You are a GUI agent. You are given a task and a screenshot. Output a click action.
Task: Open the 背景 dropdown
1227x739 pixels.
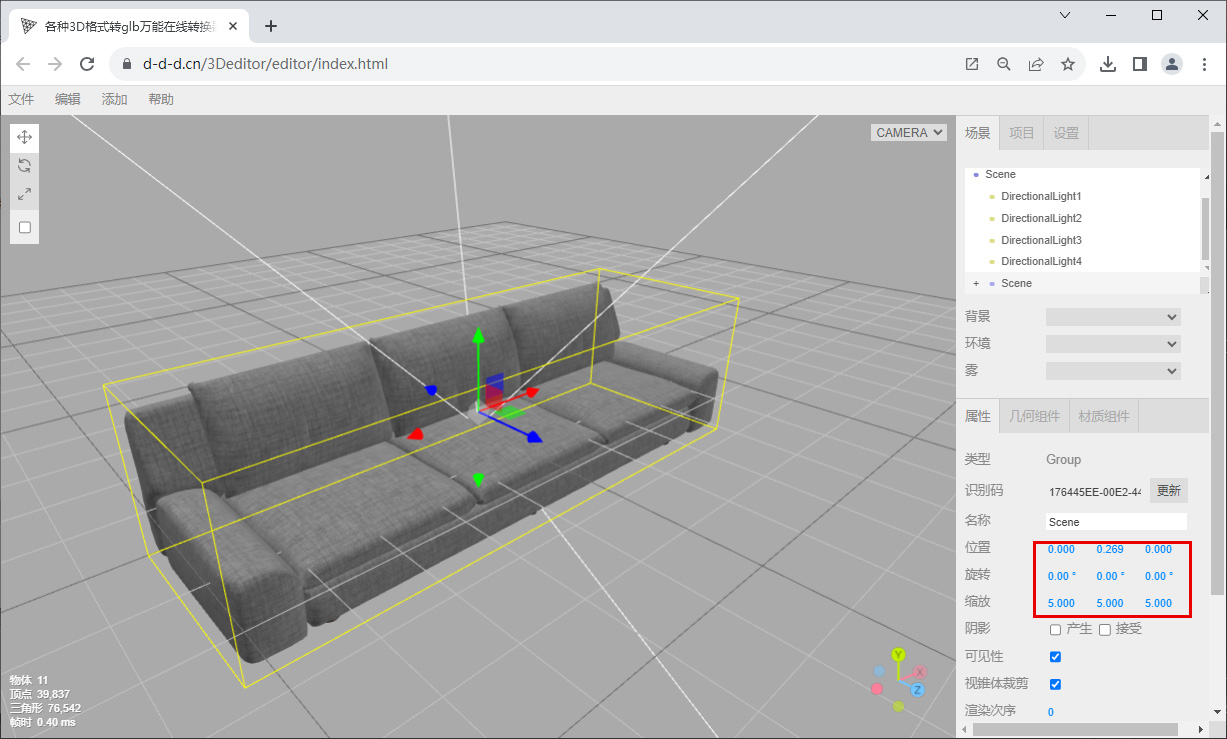coord(1113,317)
